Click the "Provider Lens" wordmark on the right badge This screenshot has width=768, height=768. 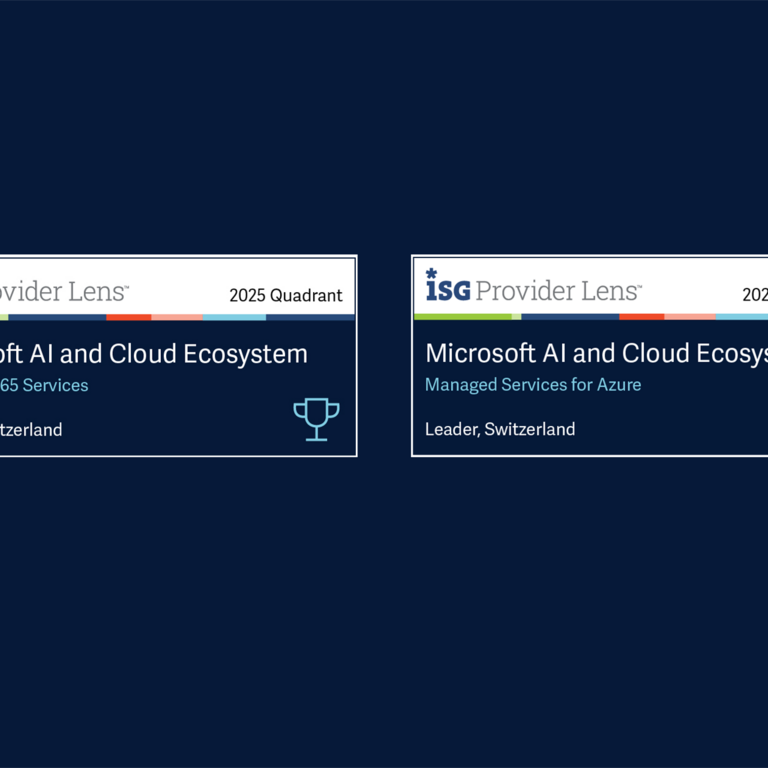[x=558, y=291]
